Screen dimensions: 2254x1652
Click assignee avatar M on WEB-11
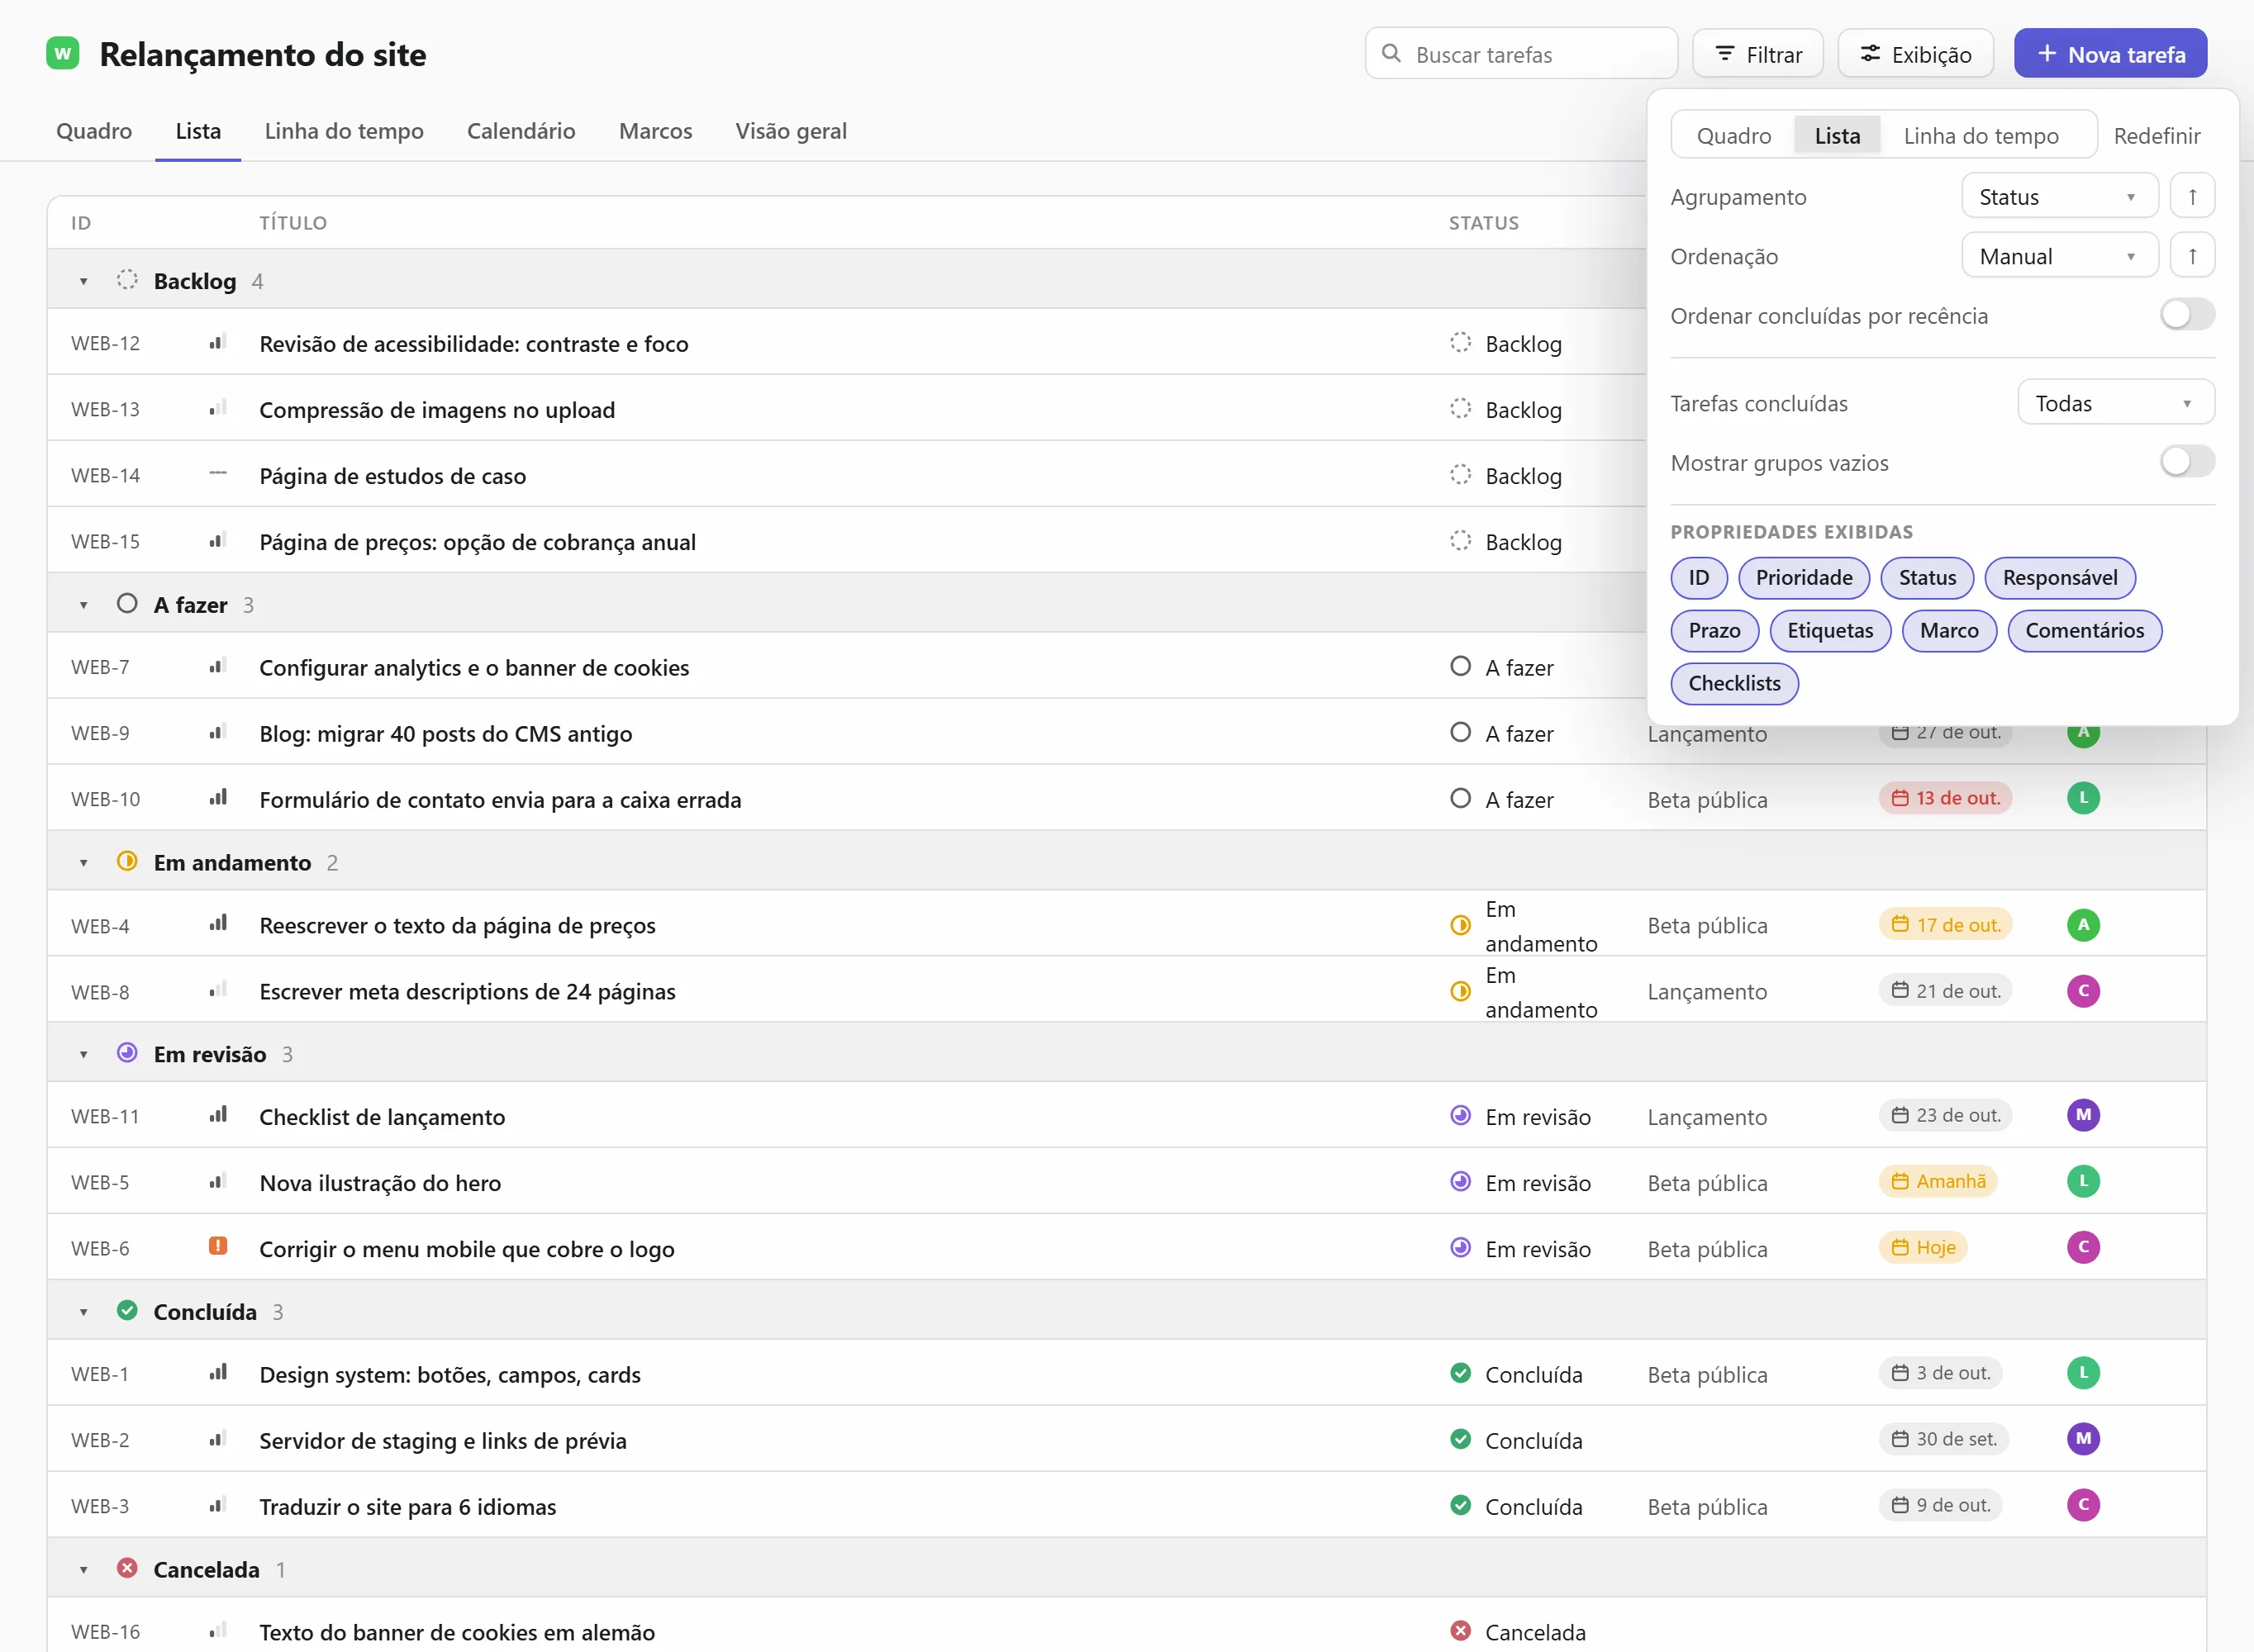click(x=2083, y=1115)
